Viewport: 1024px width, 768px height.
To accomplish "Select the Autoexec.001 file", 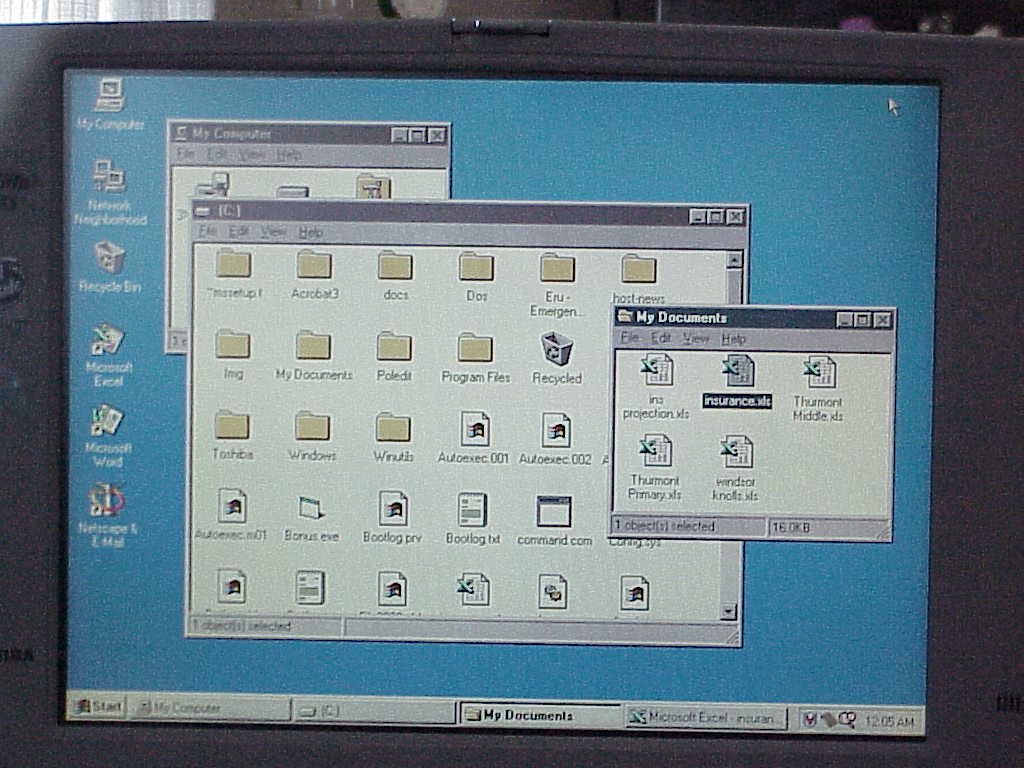I will [473, 438].
